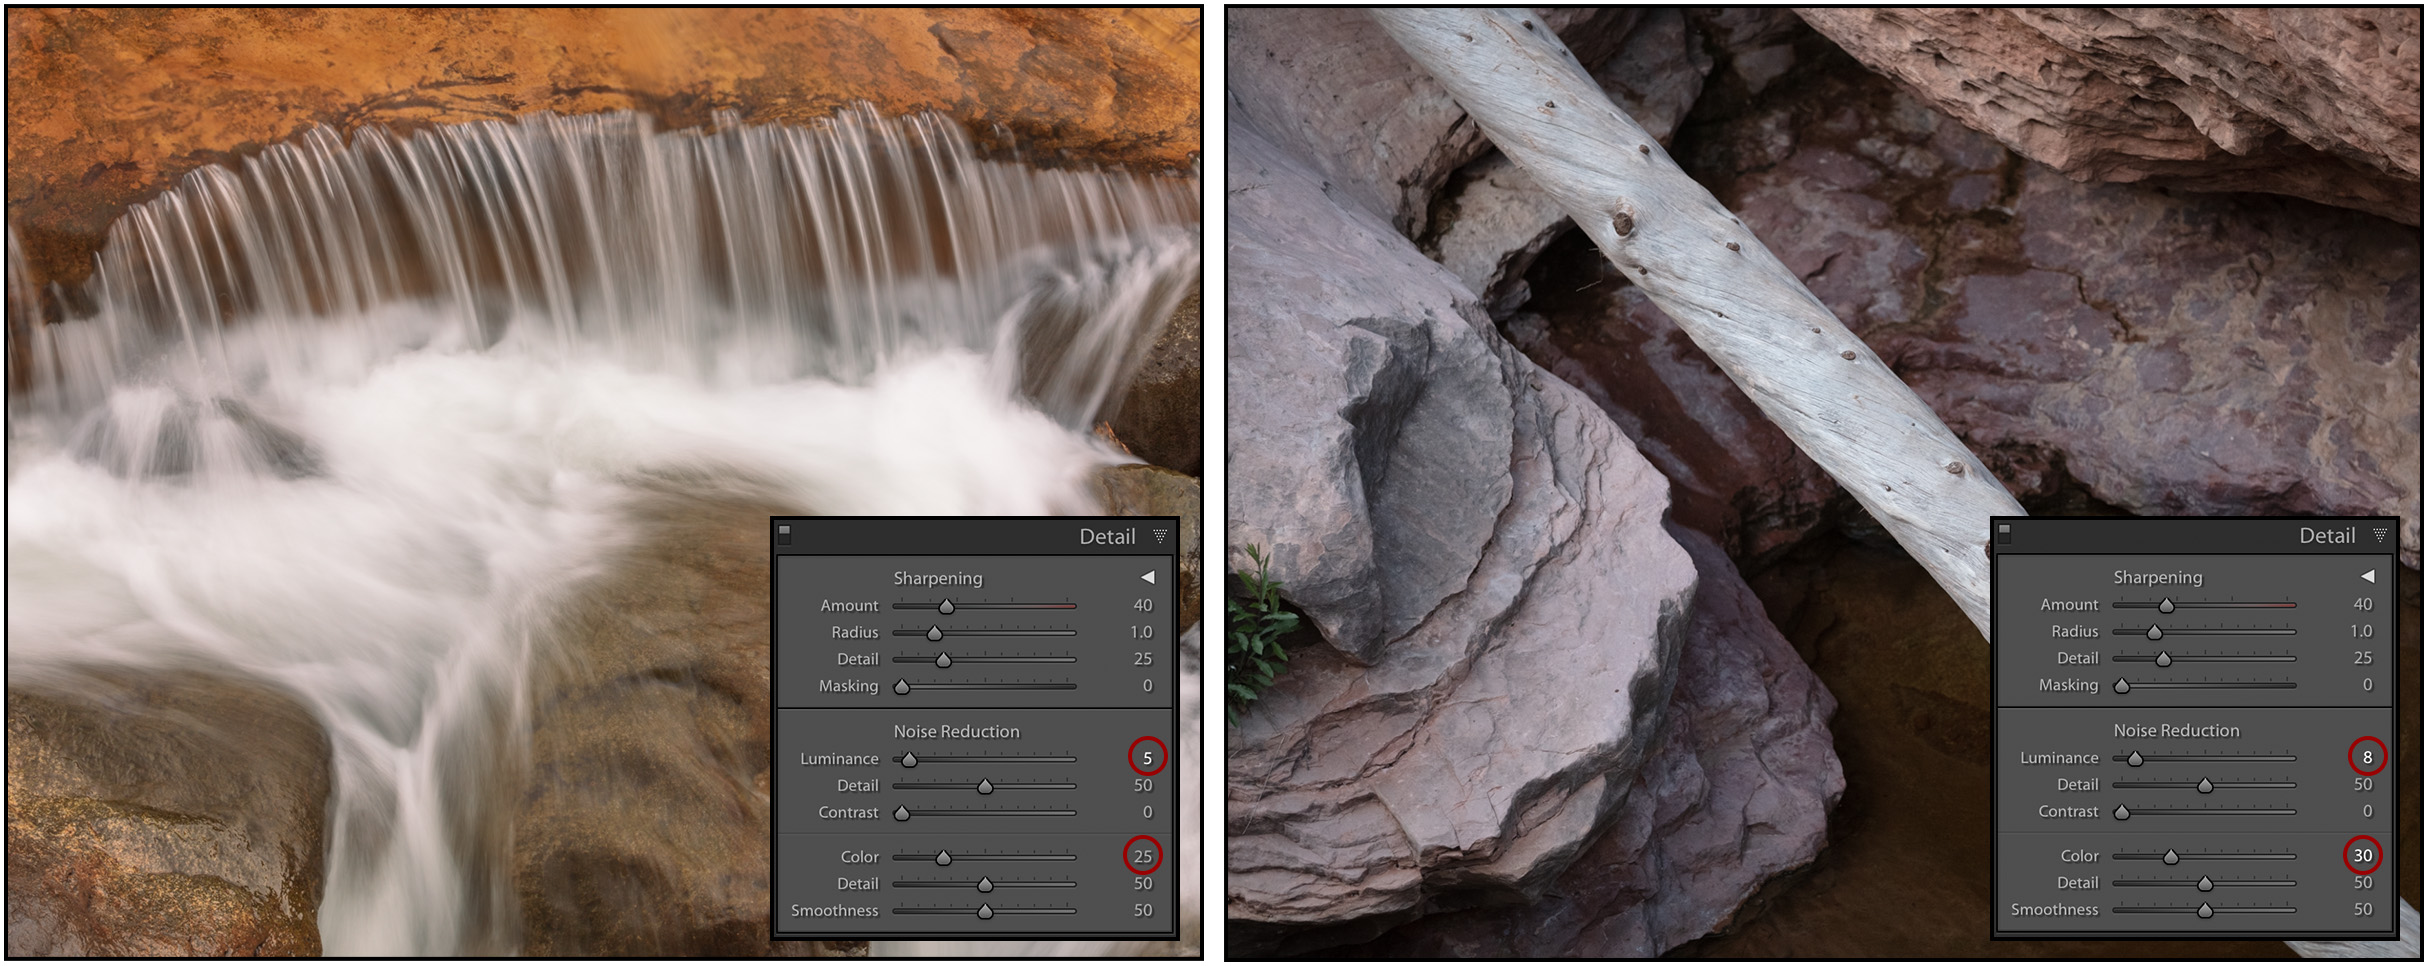The image size is (2428, 966).
Task: Click the Luminance slider handle in the rock panel
Action: (2135, 759)
